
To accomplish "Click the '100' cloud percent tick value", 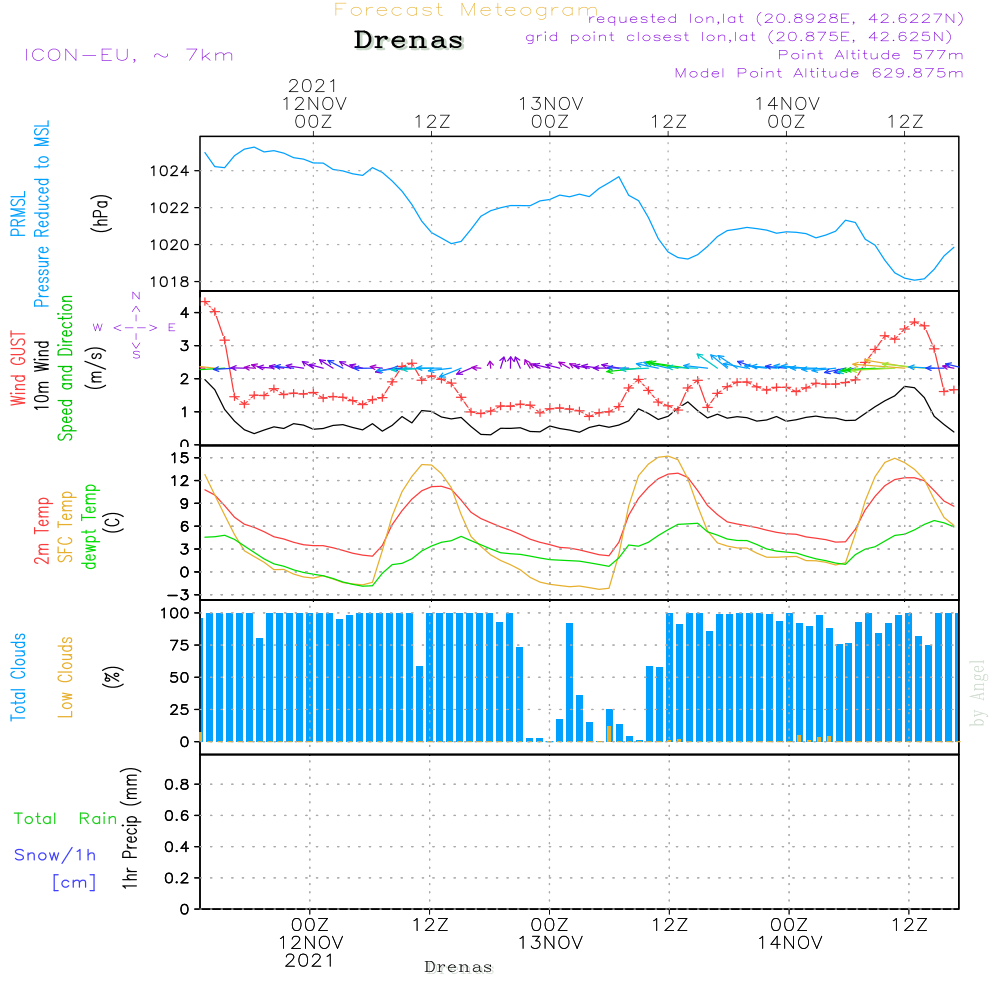I will [x=175, y=613].
